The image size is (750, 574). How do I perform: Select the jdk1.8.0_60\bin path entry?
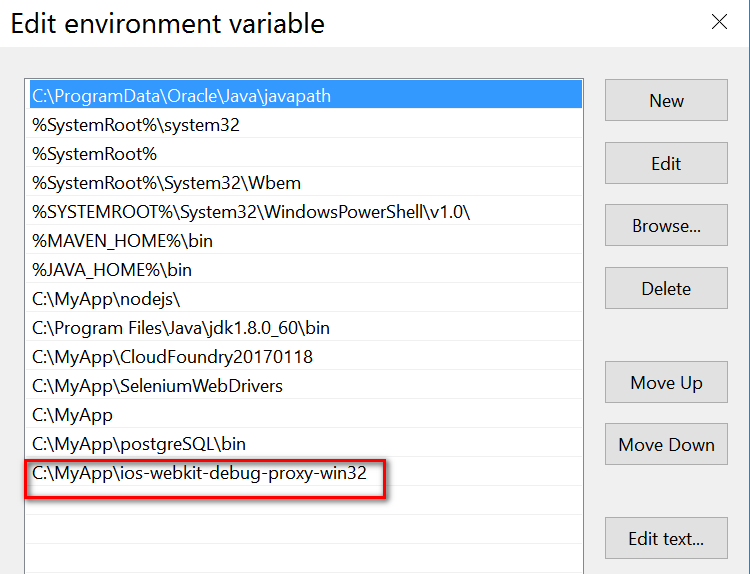click(x=306, y=327)
